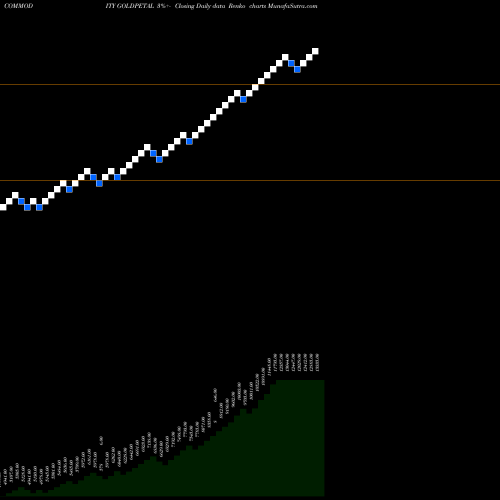
Task: Click the GOLDPETAL symbol name in the title
Action: (135, 6)
